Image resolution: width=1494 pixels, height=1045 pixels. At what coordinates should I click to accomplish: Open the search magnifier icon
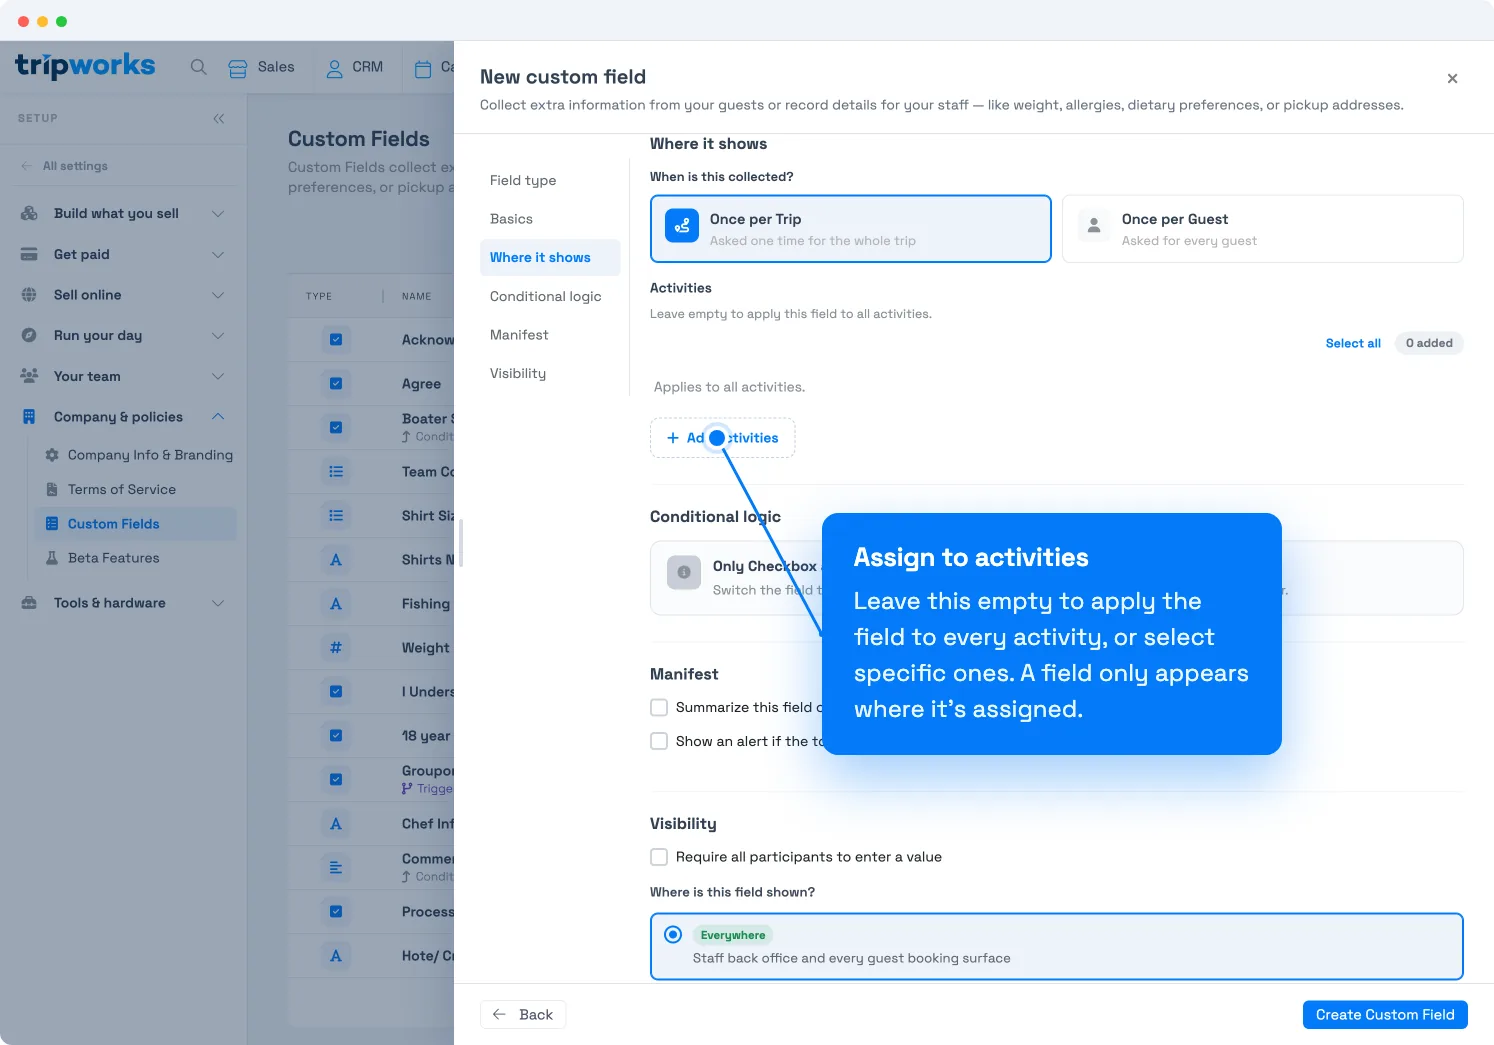click(199, 67)
